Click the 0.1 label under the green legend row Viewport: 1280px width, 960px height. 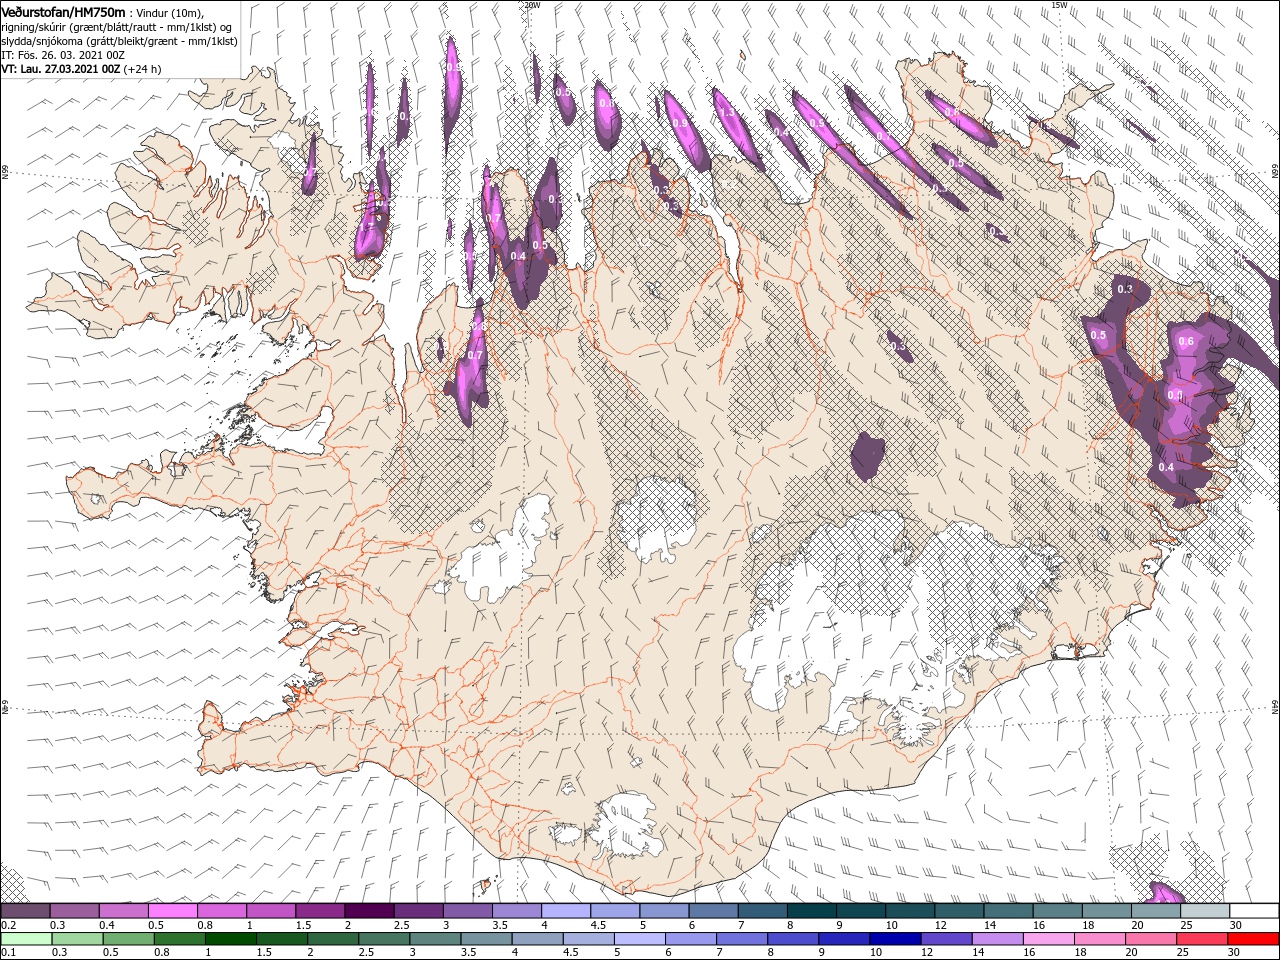(8, 953)
